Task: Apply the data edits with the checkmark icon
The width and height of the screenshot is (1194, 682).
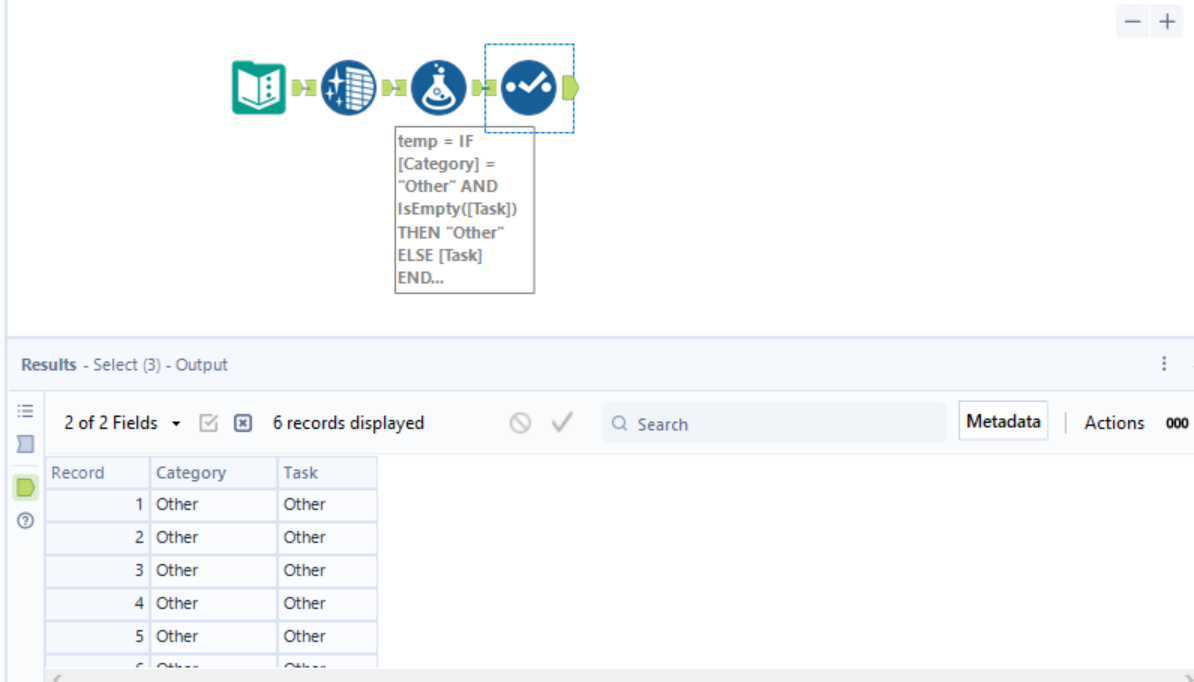Action: (561, 422)
